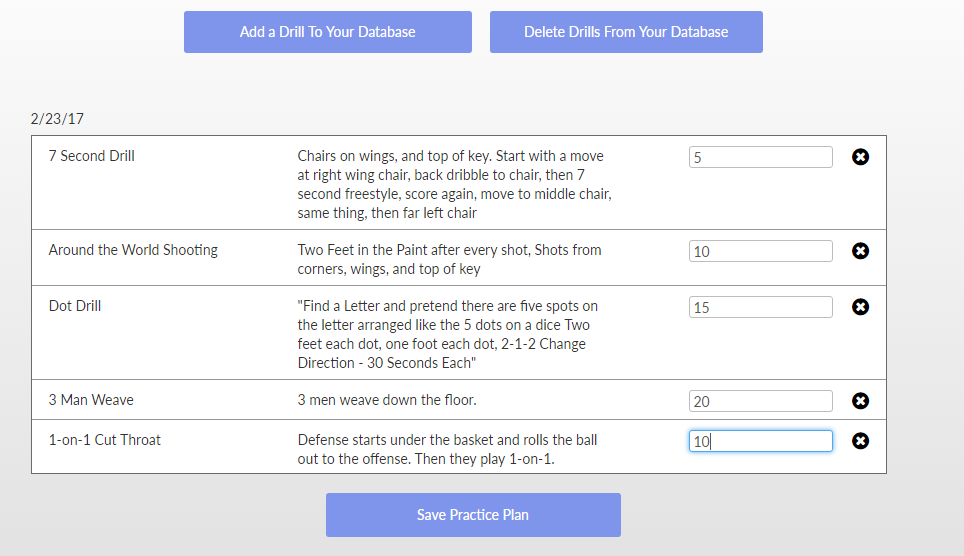This screenshot has height=556, width=964.
Task: Save the practice plan
Action: pyautogui.click(x=473, y=515)
